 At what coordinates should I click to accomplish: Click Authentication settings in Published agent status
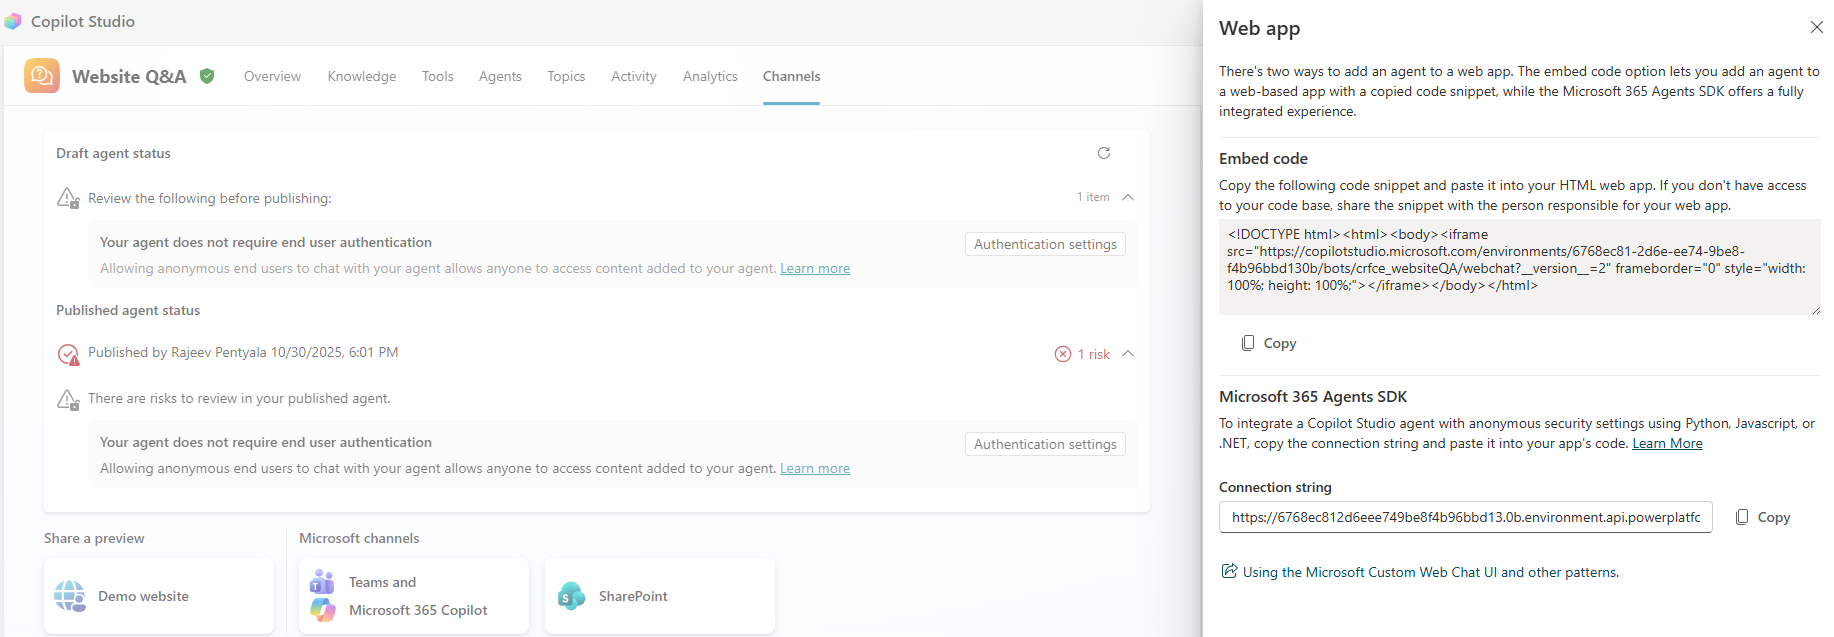click(1045, 444)
